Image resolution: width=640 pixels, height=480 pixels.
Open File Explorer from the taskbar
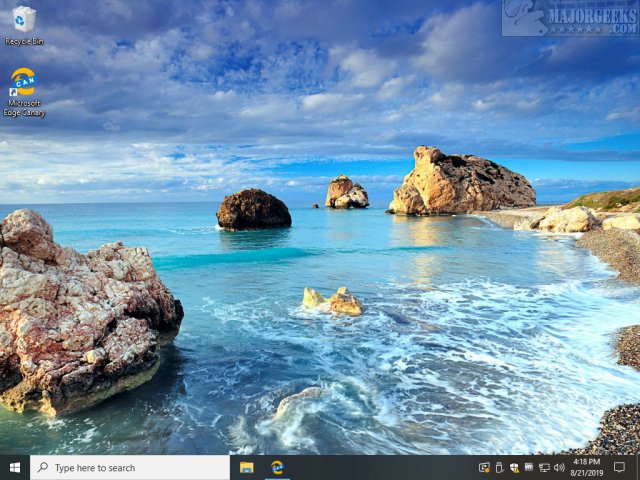pos(246,467)
